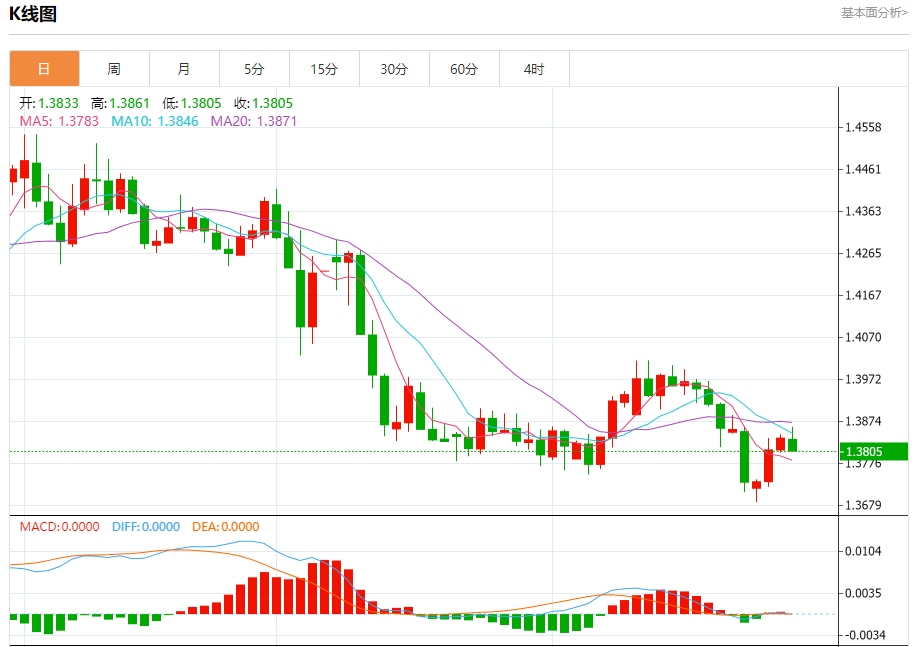Click the last green candlestick on chart
The width and height of the screenshot is (914, 647).
[x=792, y=444]
